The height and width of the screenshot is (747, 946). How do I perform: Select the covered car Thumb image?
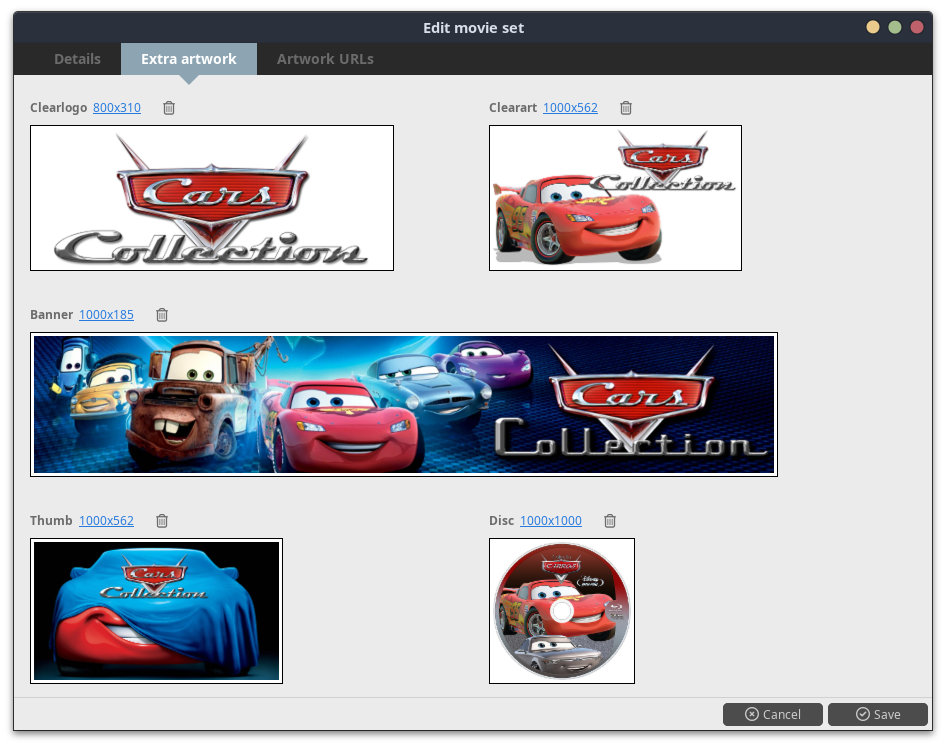(x=156, y=611)
